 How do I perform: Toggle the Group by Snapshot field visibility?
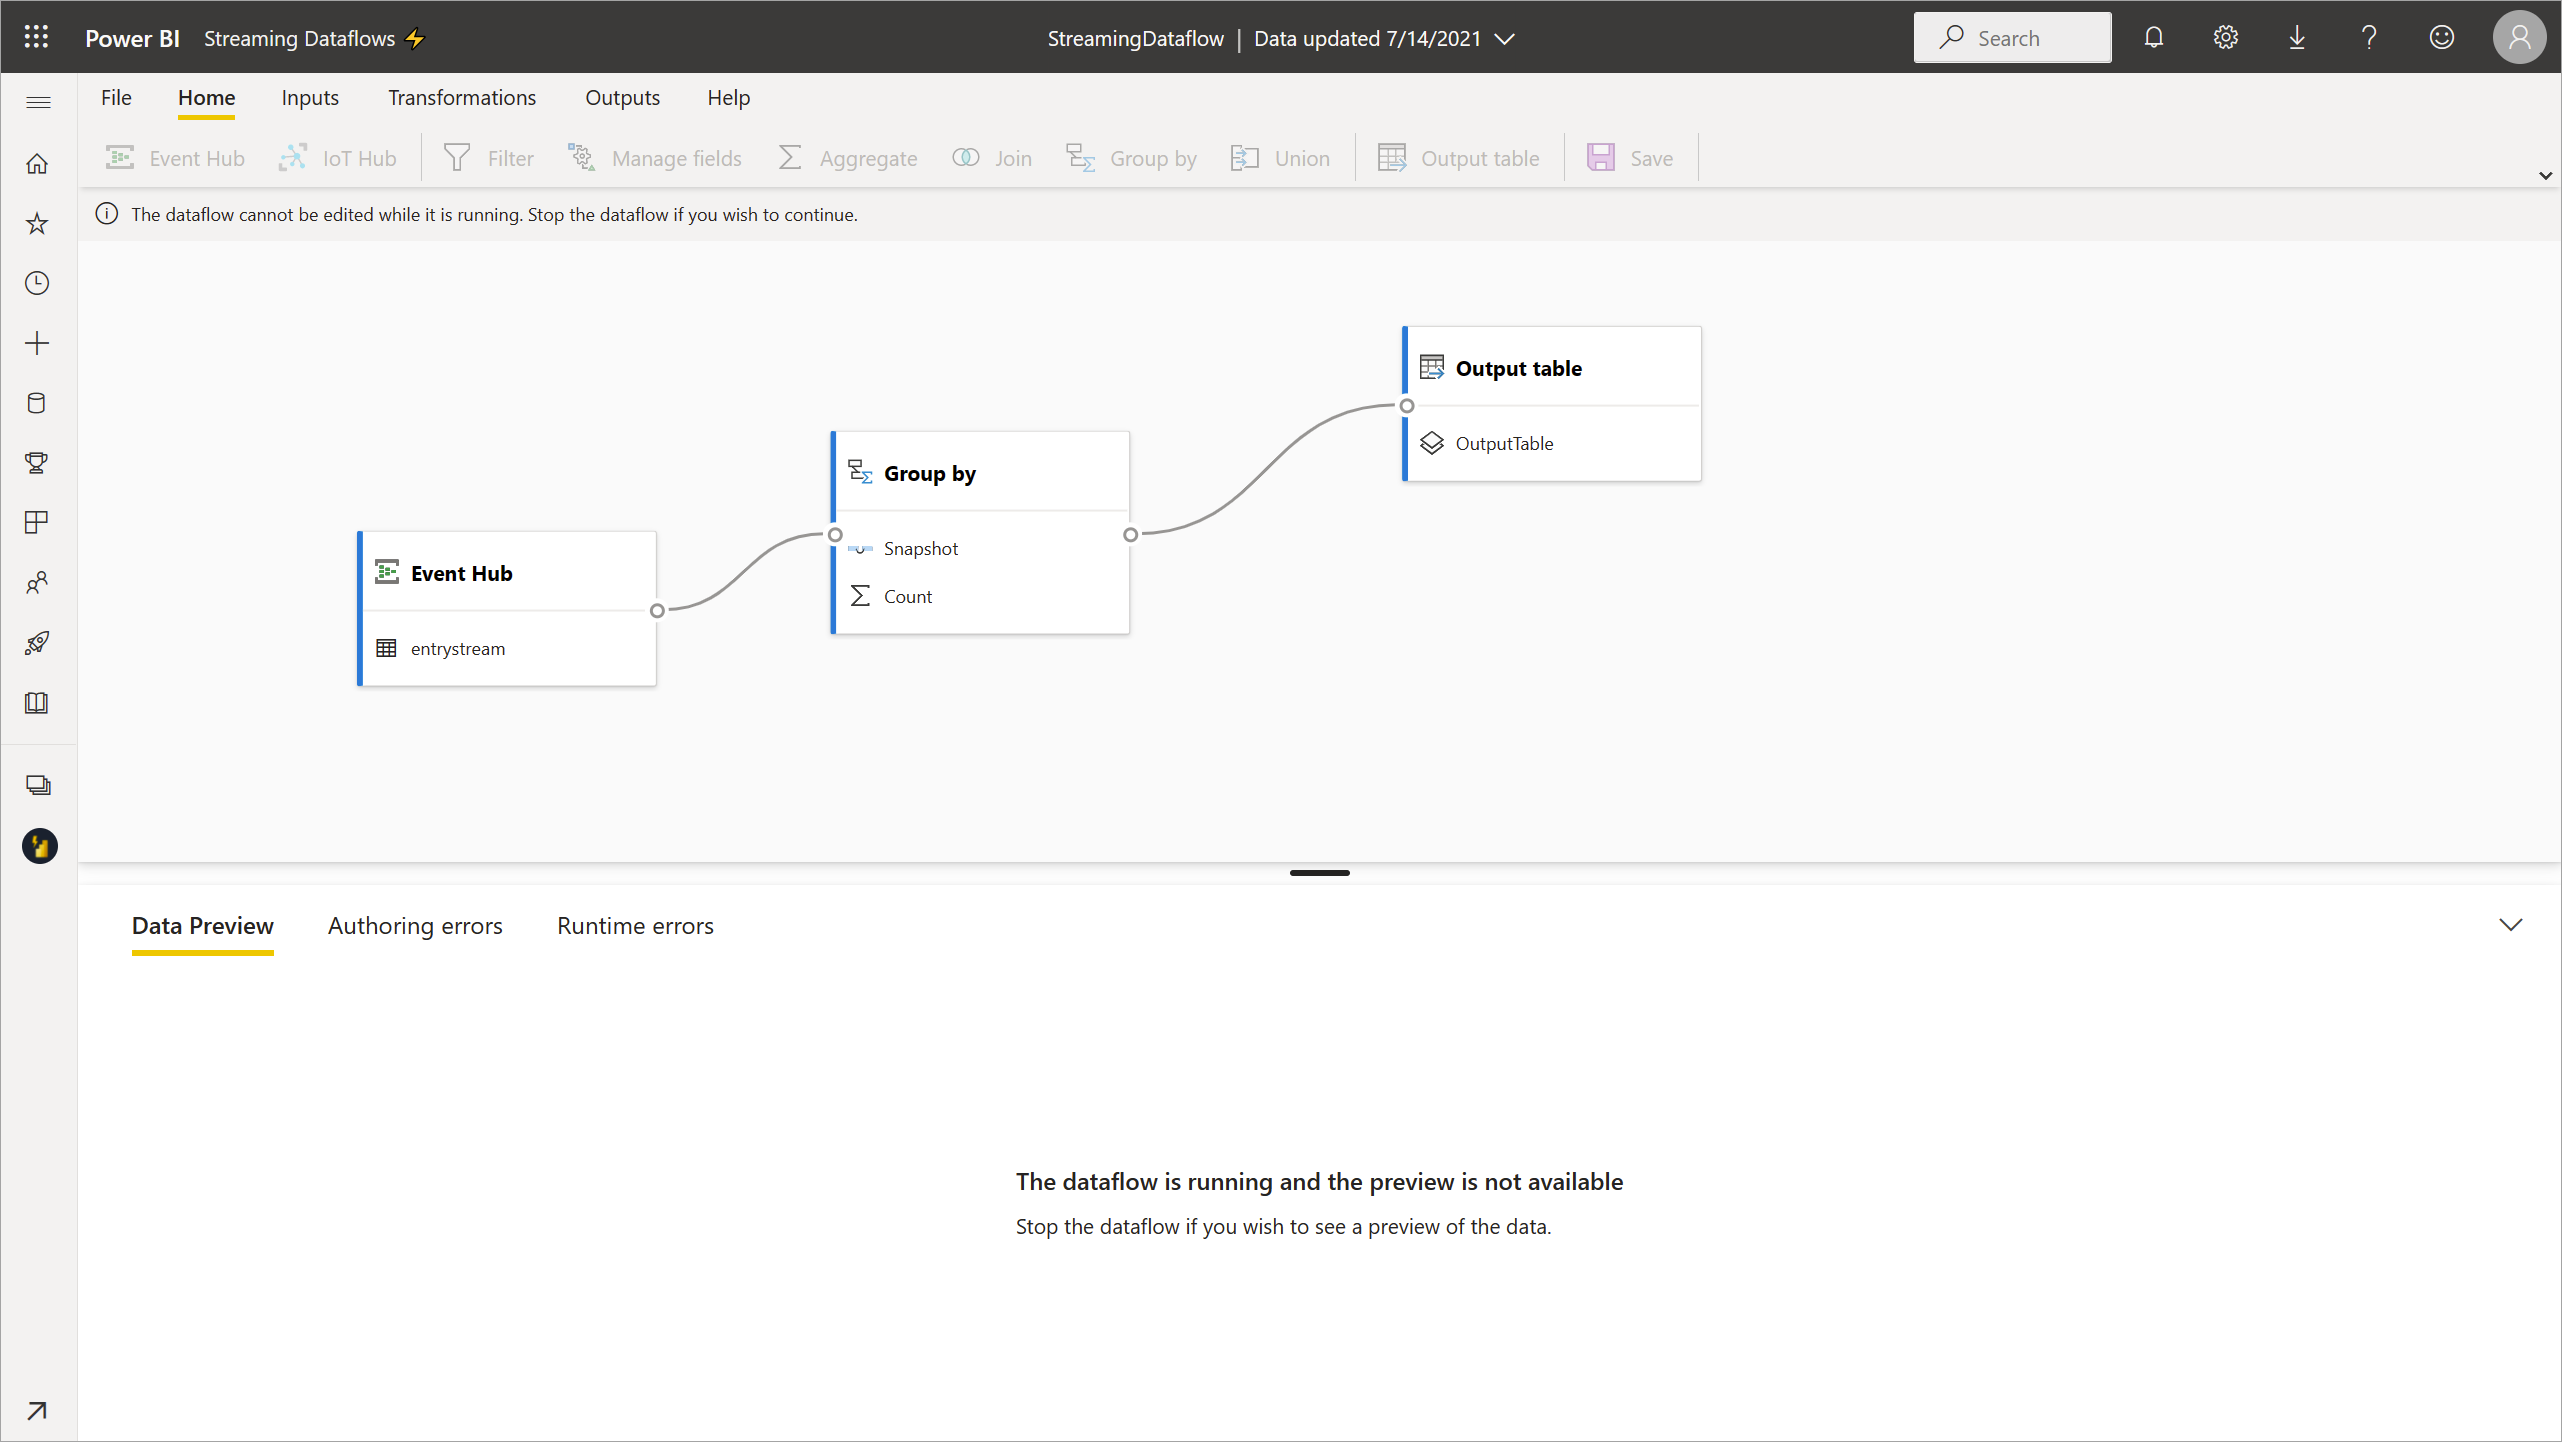(x=860, y=548)
